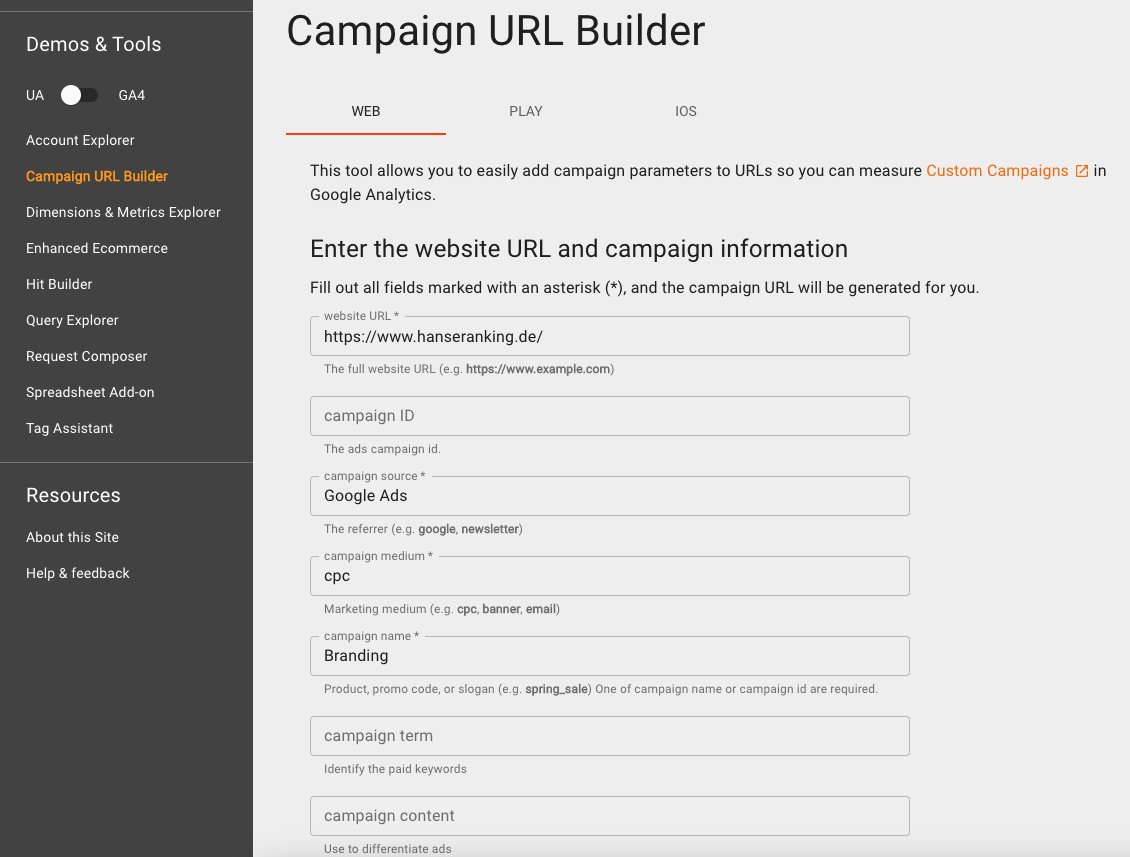Click the campaign source field containing Google Ads
The image size is (1130, 857).
click(x=610, y=496)
